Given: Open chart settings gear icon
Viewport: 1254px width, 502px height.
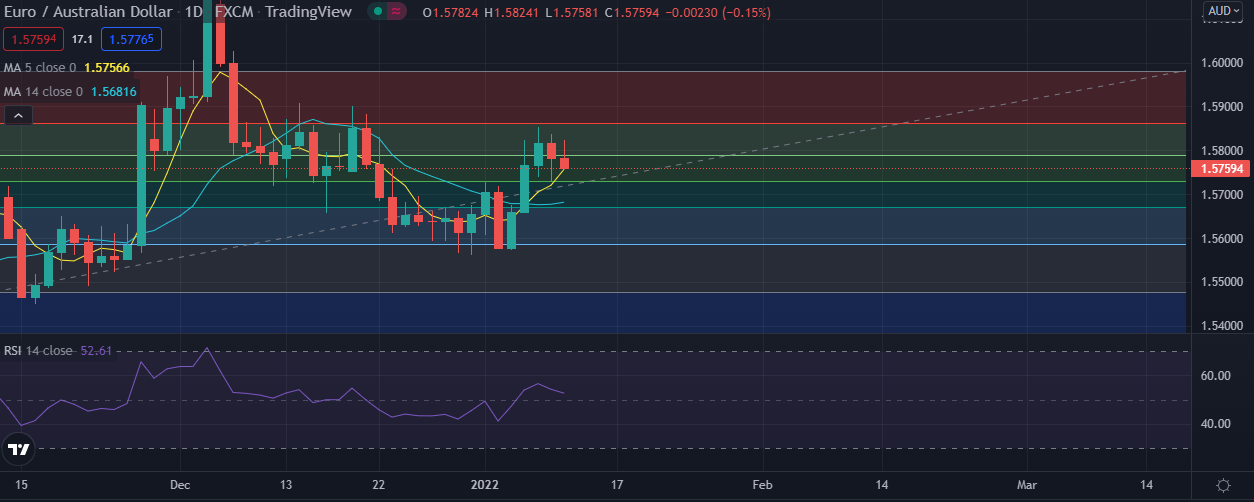Looking at the screenshot, I should (x=1222, y=484).
